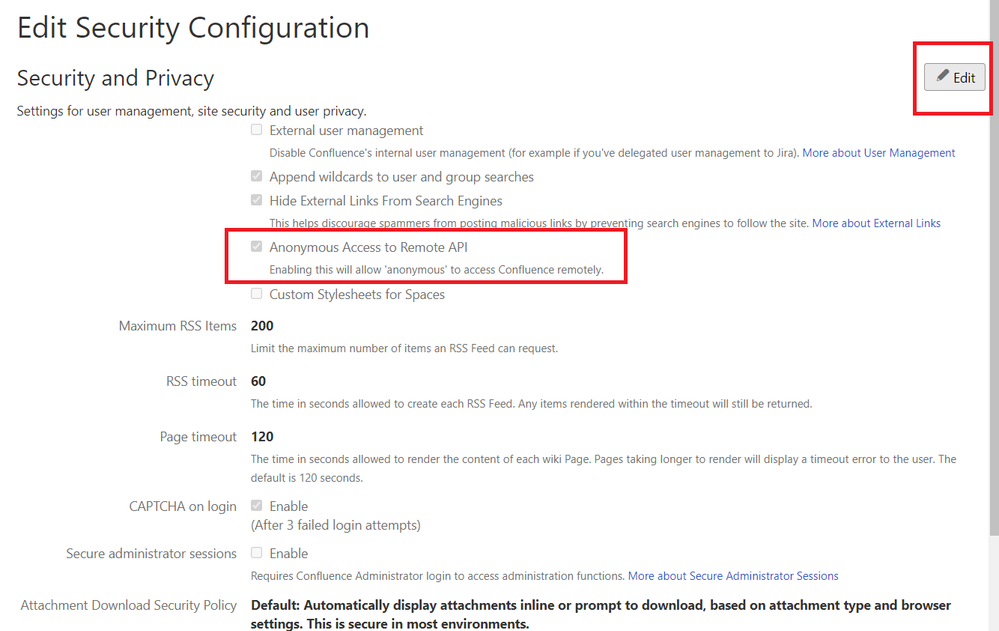Open More about External Links link
This screenshot has width=999, height=631.
(876, 223)
